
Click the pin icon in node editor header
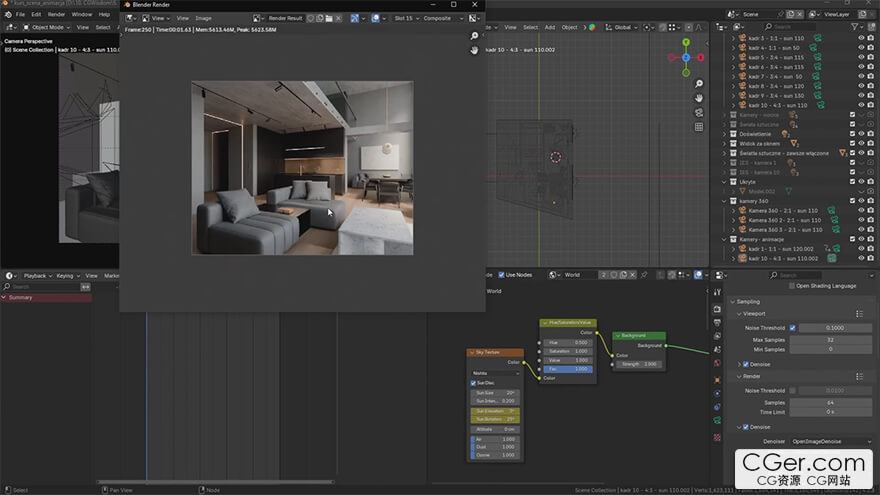coord(644,275)
